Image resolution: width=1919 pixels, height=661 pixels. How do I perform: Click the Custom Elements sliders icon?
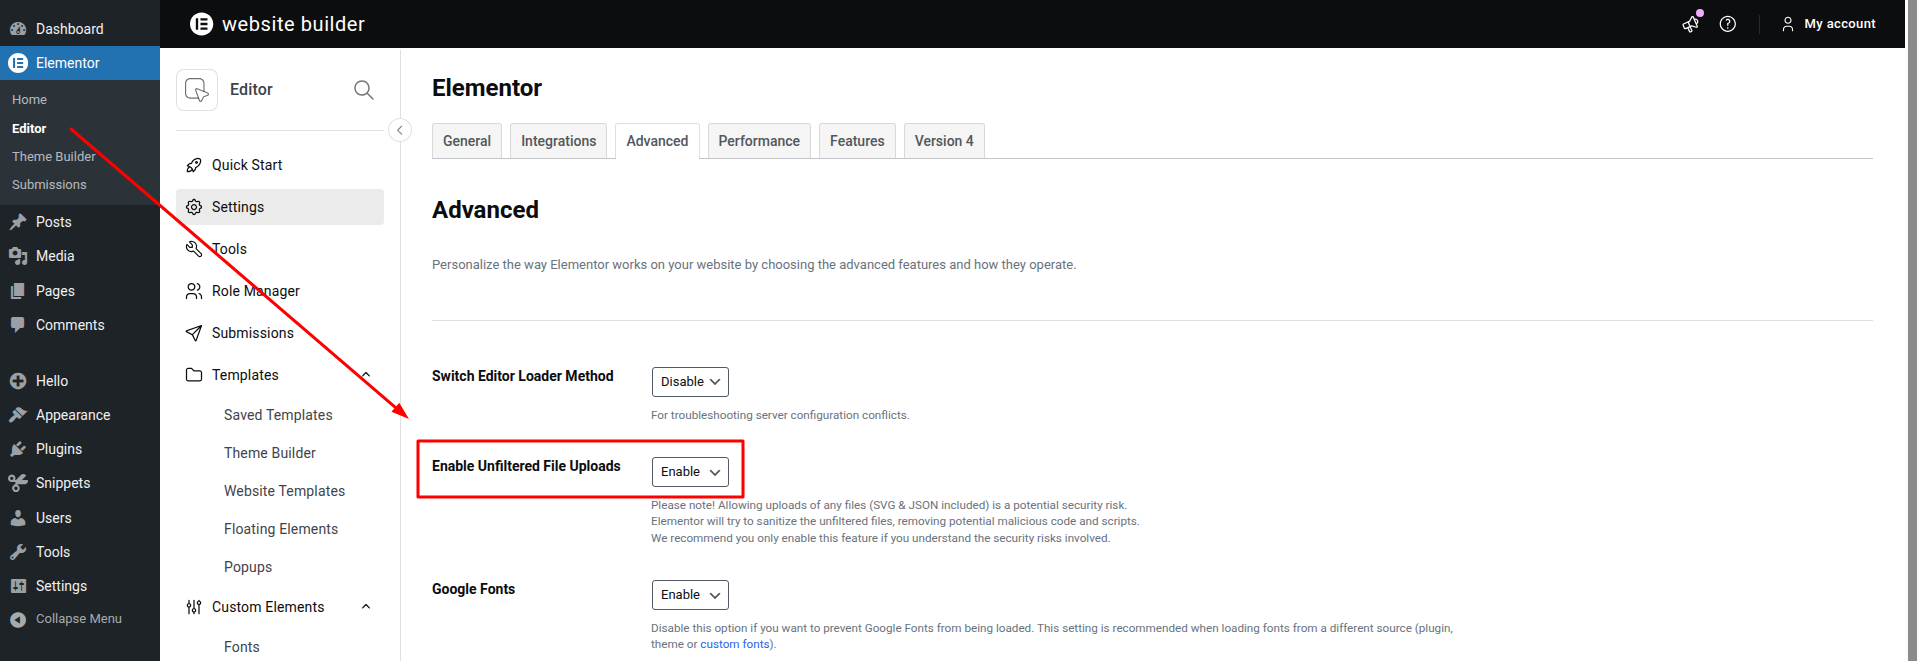[194, 607]
